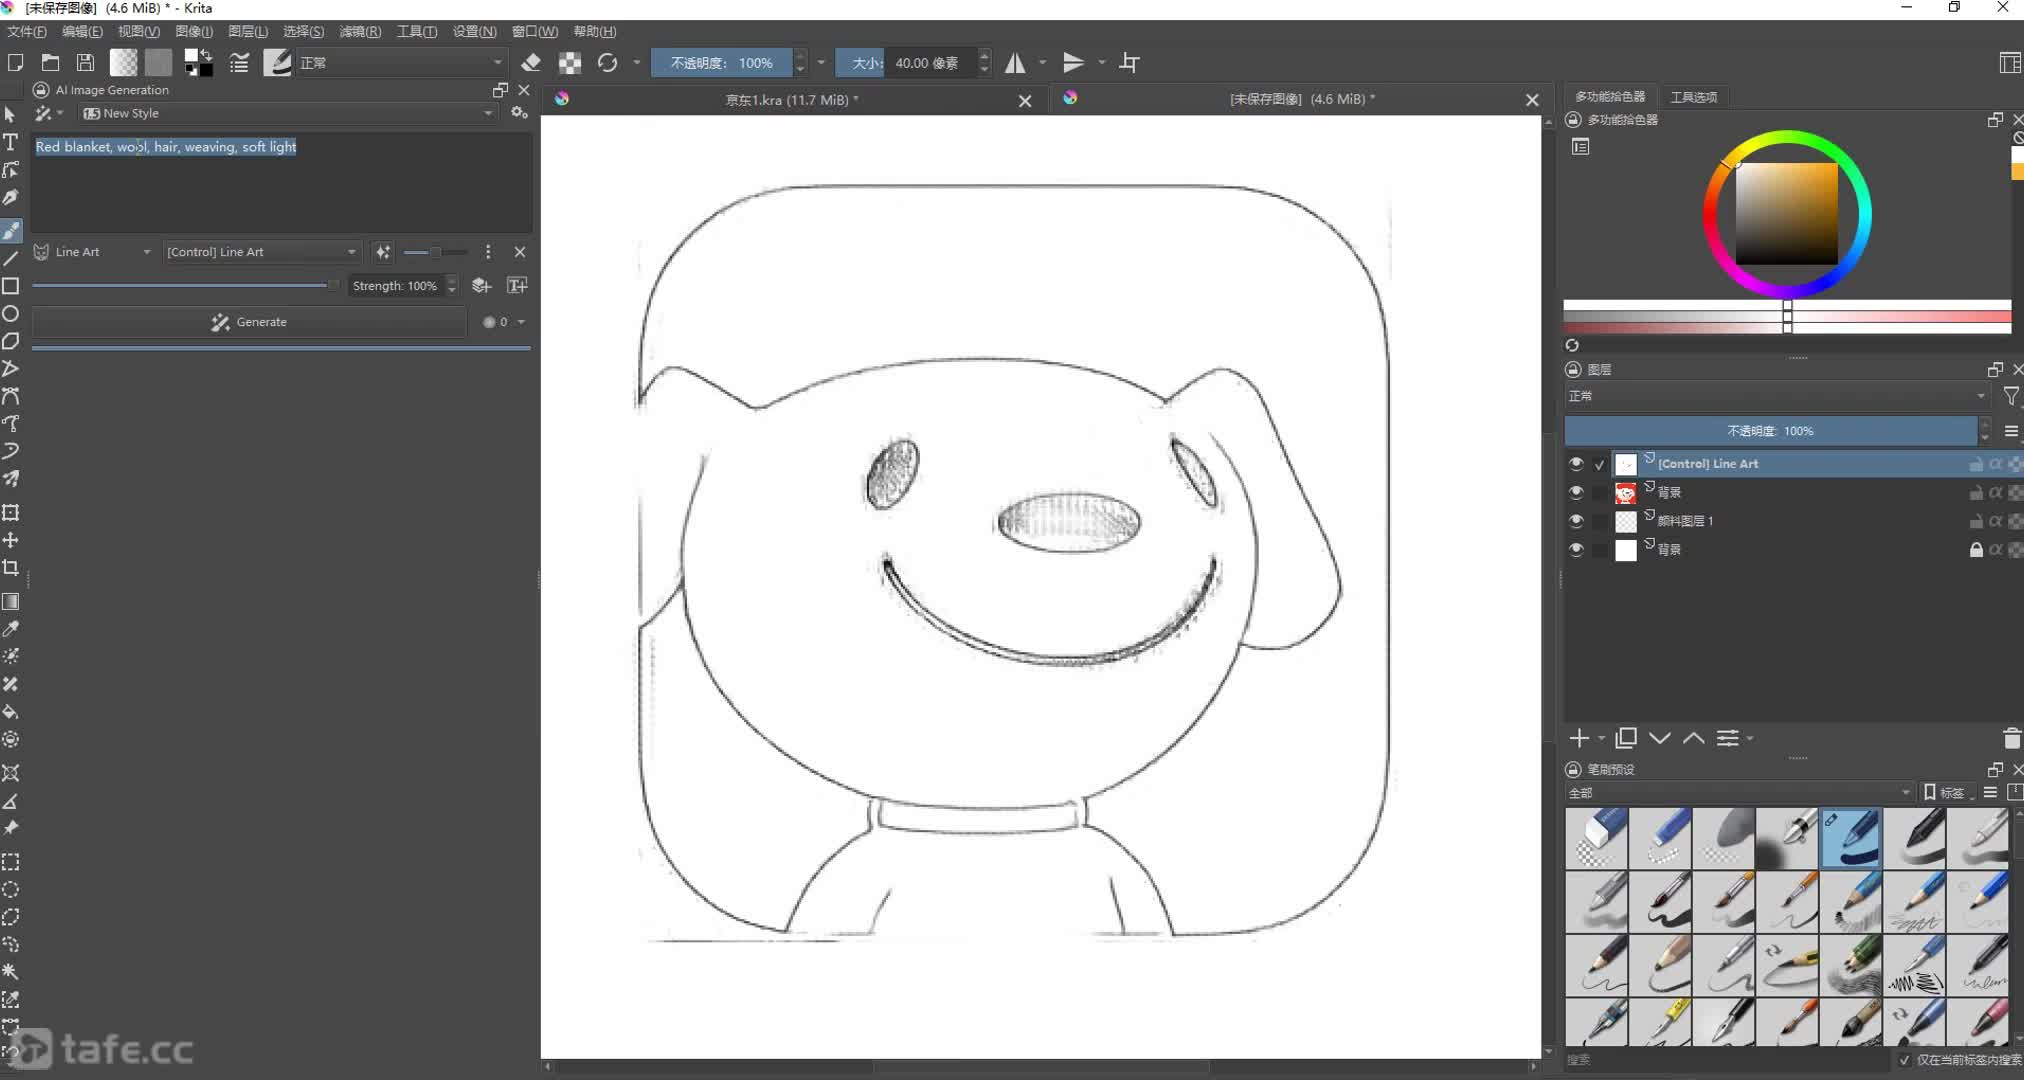Toggle visibility of 颜料图层 1 layer

pyautogui.click(x=1576, y=521)
